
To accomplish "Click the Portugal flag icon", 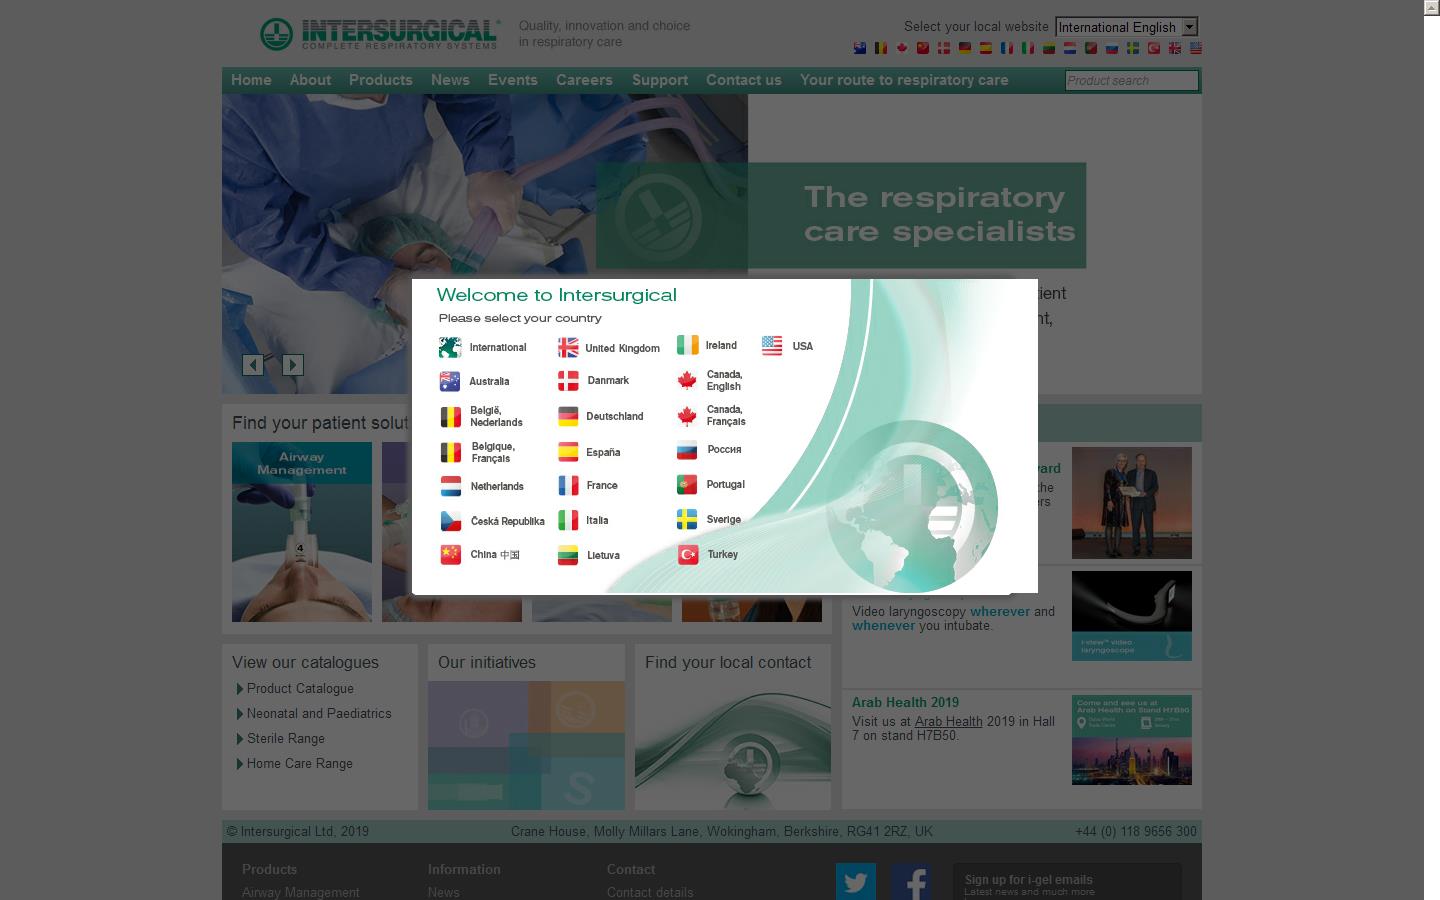I will tap(688, 484).
